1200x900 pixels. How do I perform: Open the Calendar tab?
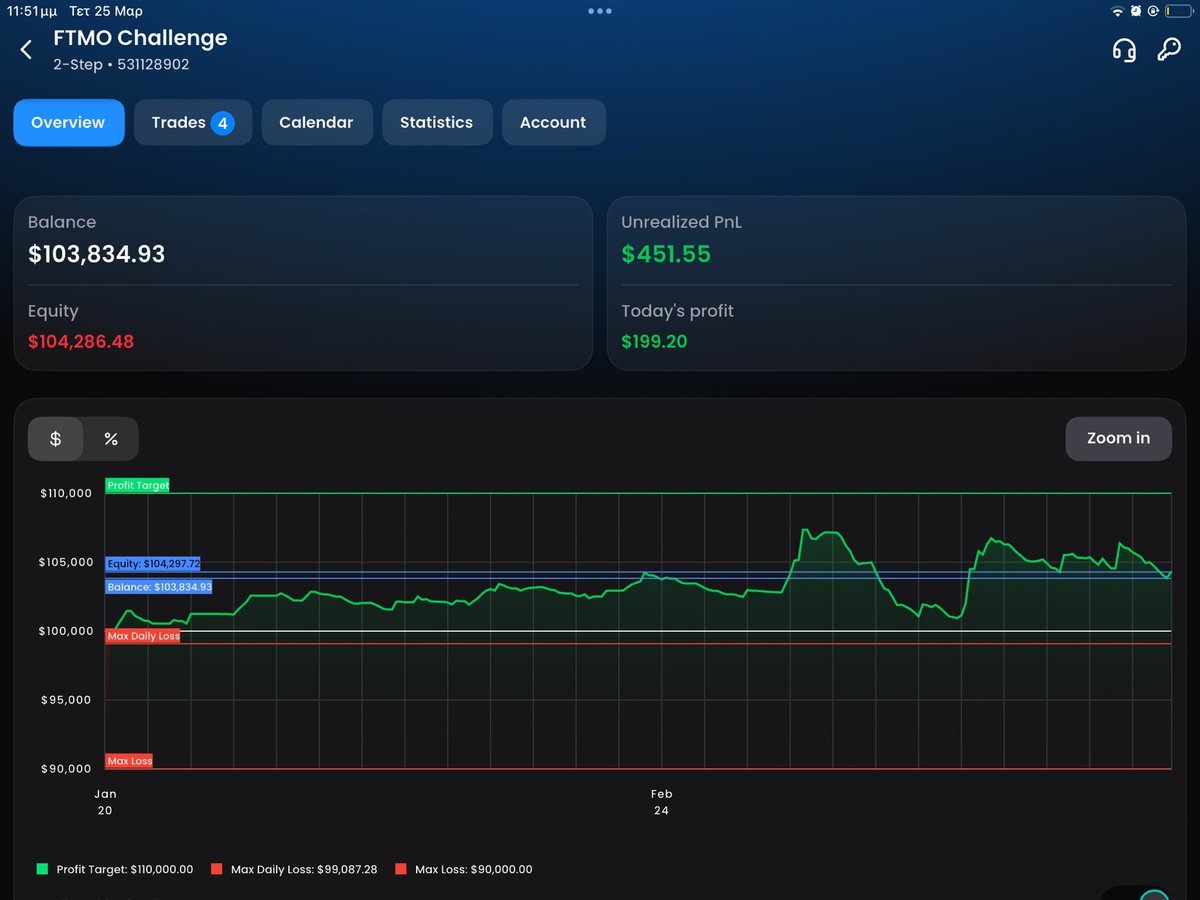click(x=316, y=123)
